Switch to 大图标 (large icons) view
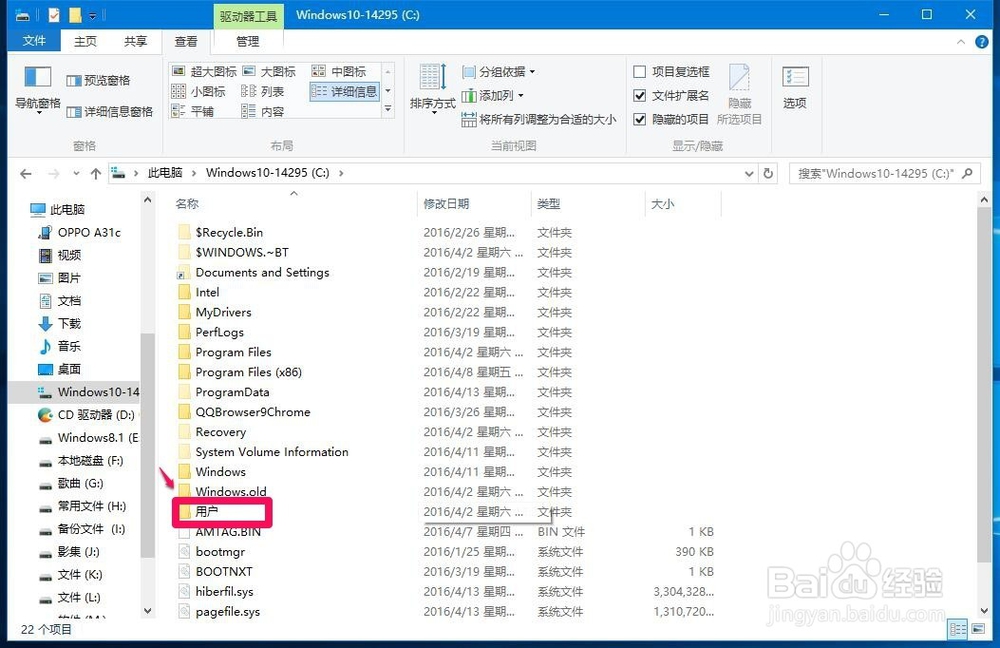 276,72
